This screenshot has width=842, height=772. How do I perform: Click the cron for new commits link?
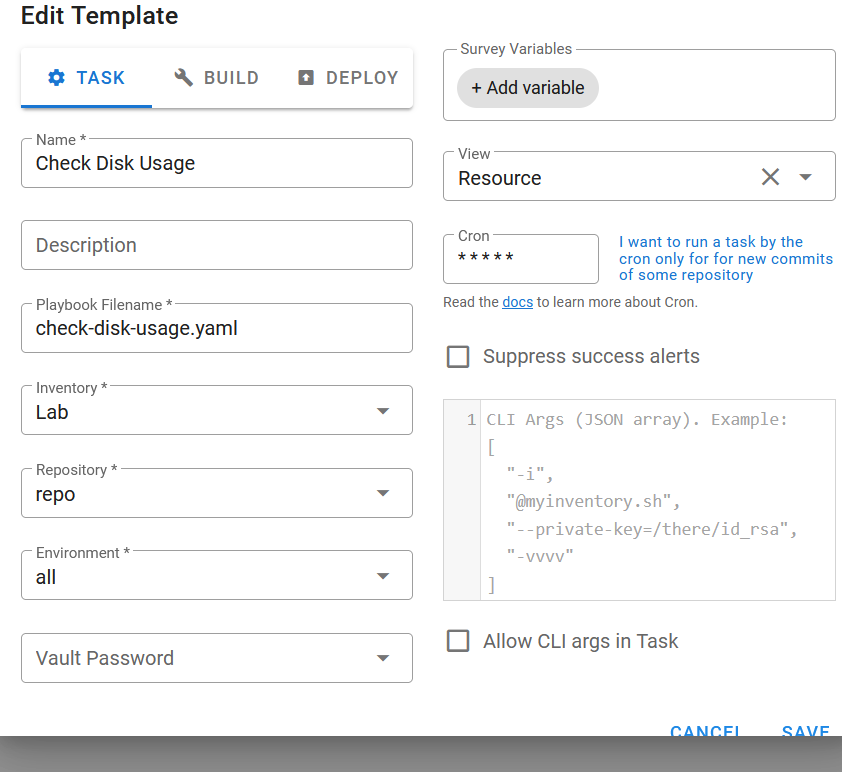pos(725,258)
